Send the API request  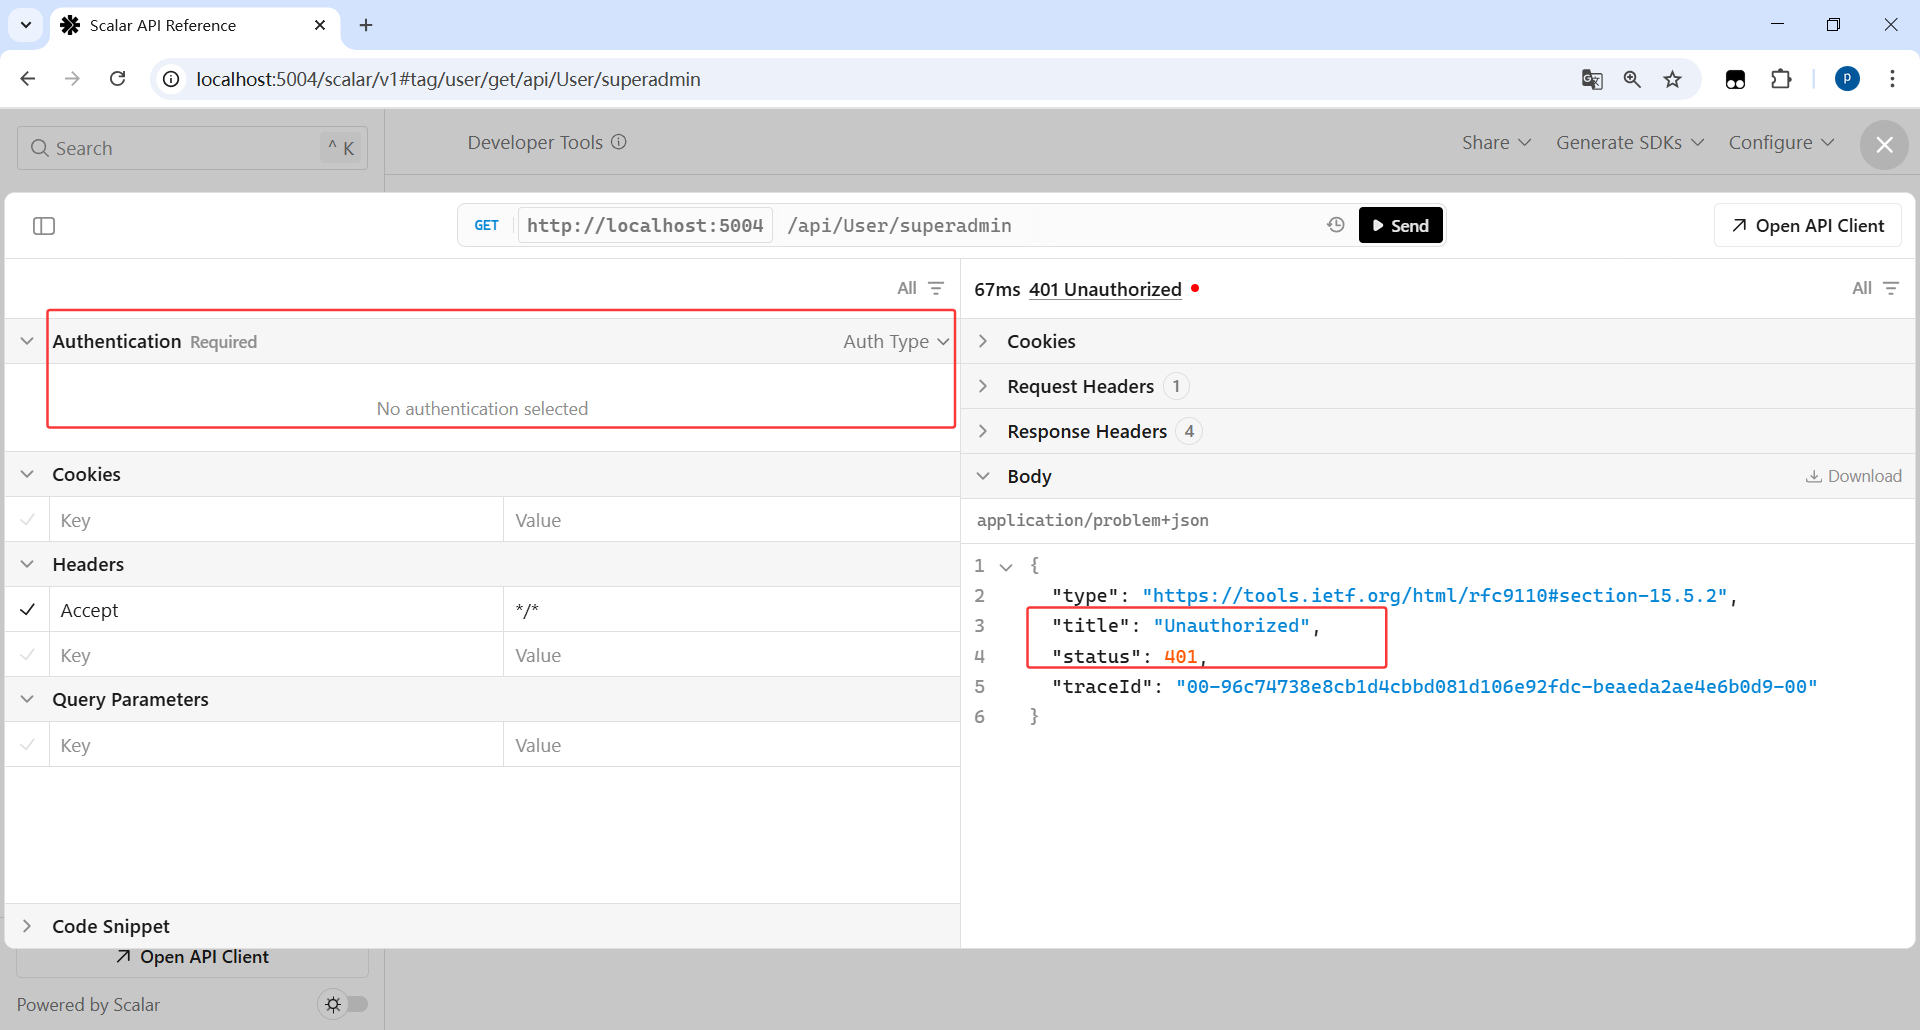pyautogui.click(x=1400, y=225)
